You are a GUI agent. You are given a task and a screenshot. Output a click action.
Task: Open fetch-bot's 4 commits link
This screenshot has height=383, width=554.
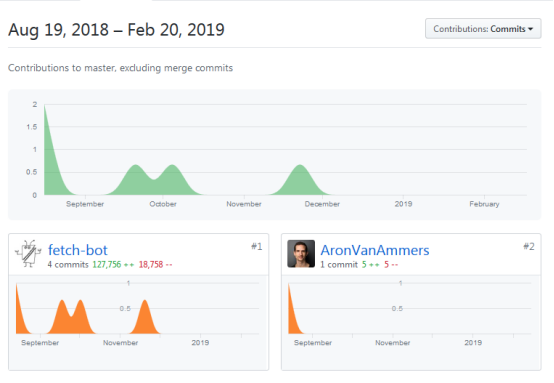[x=68, y=265]
